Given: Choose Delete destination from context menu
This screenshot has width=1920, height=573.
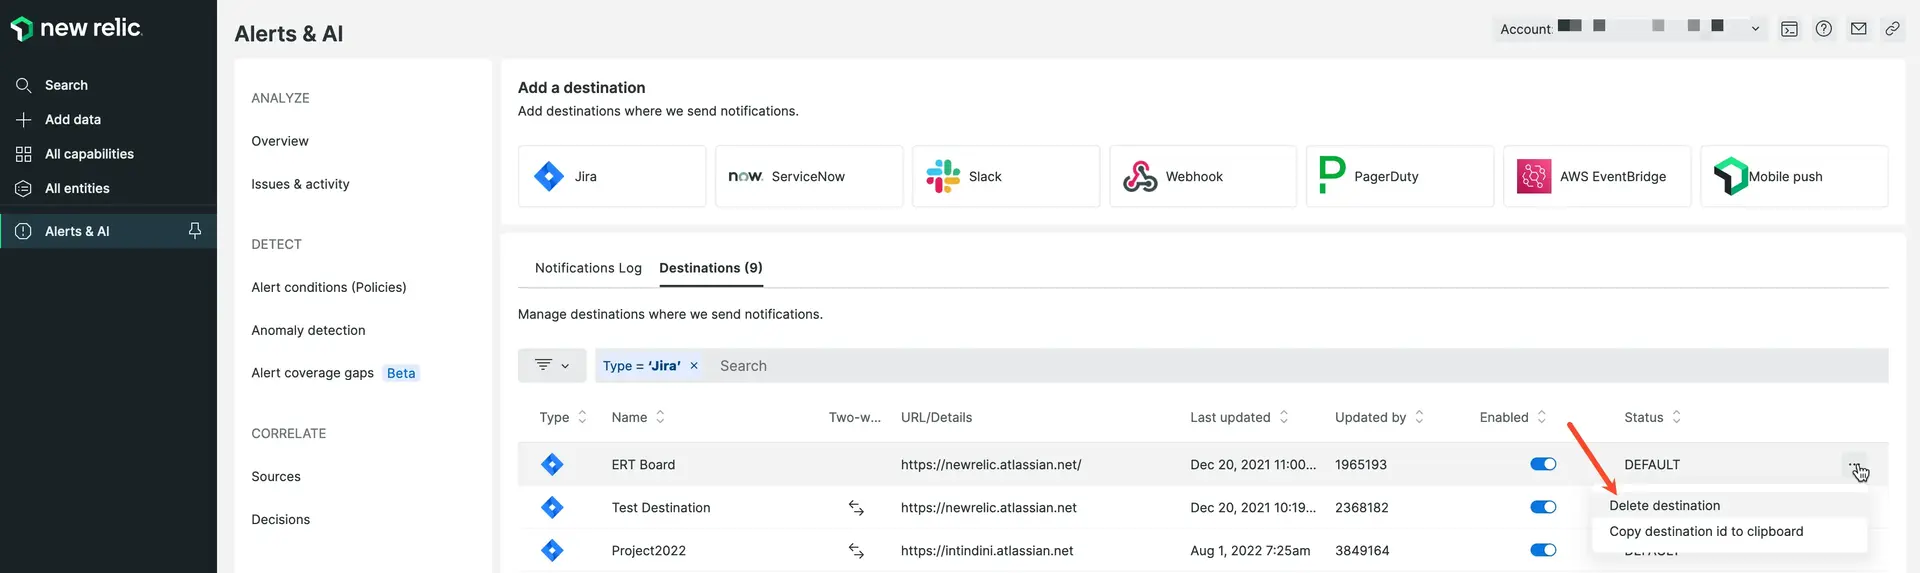Looking at the screenshot, I should coord(1664,506).
